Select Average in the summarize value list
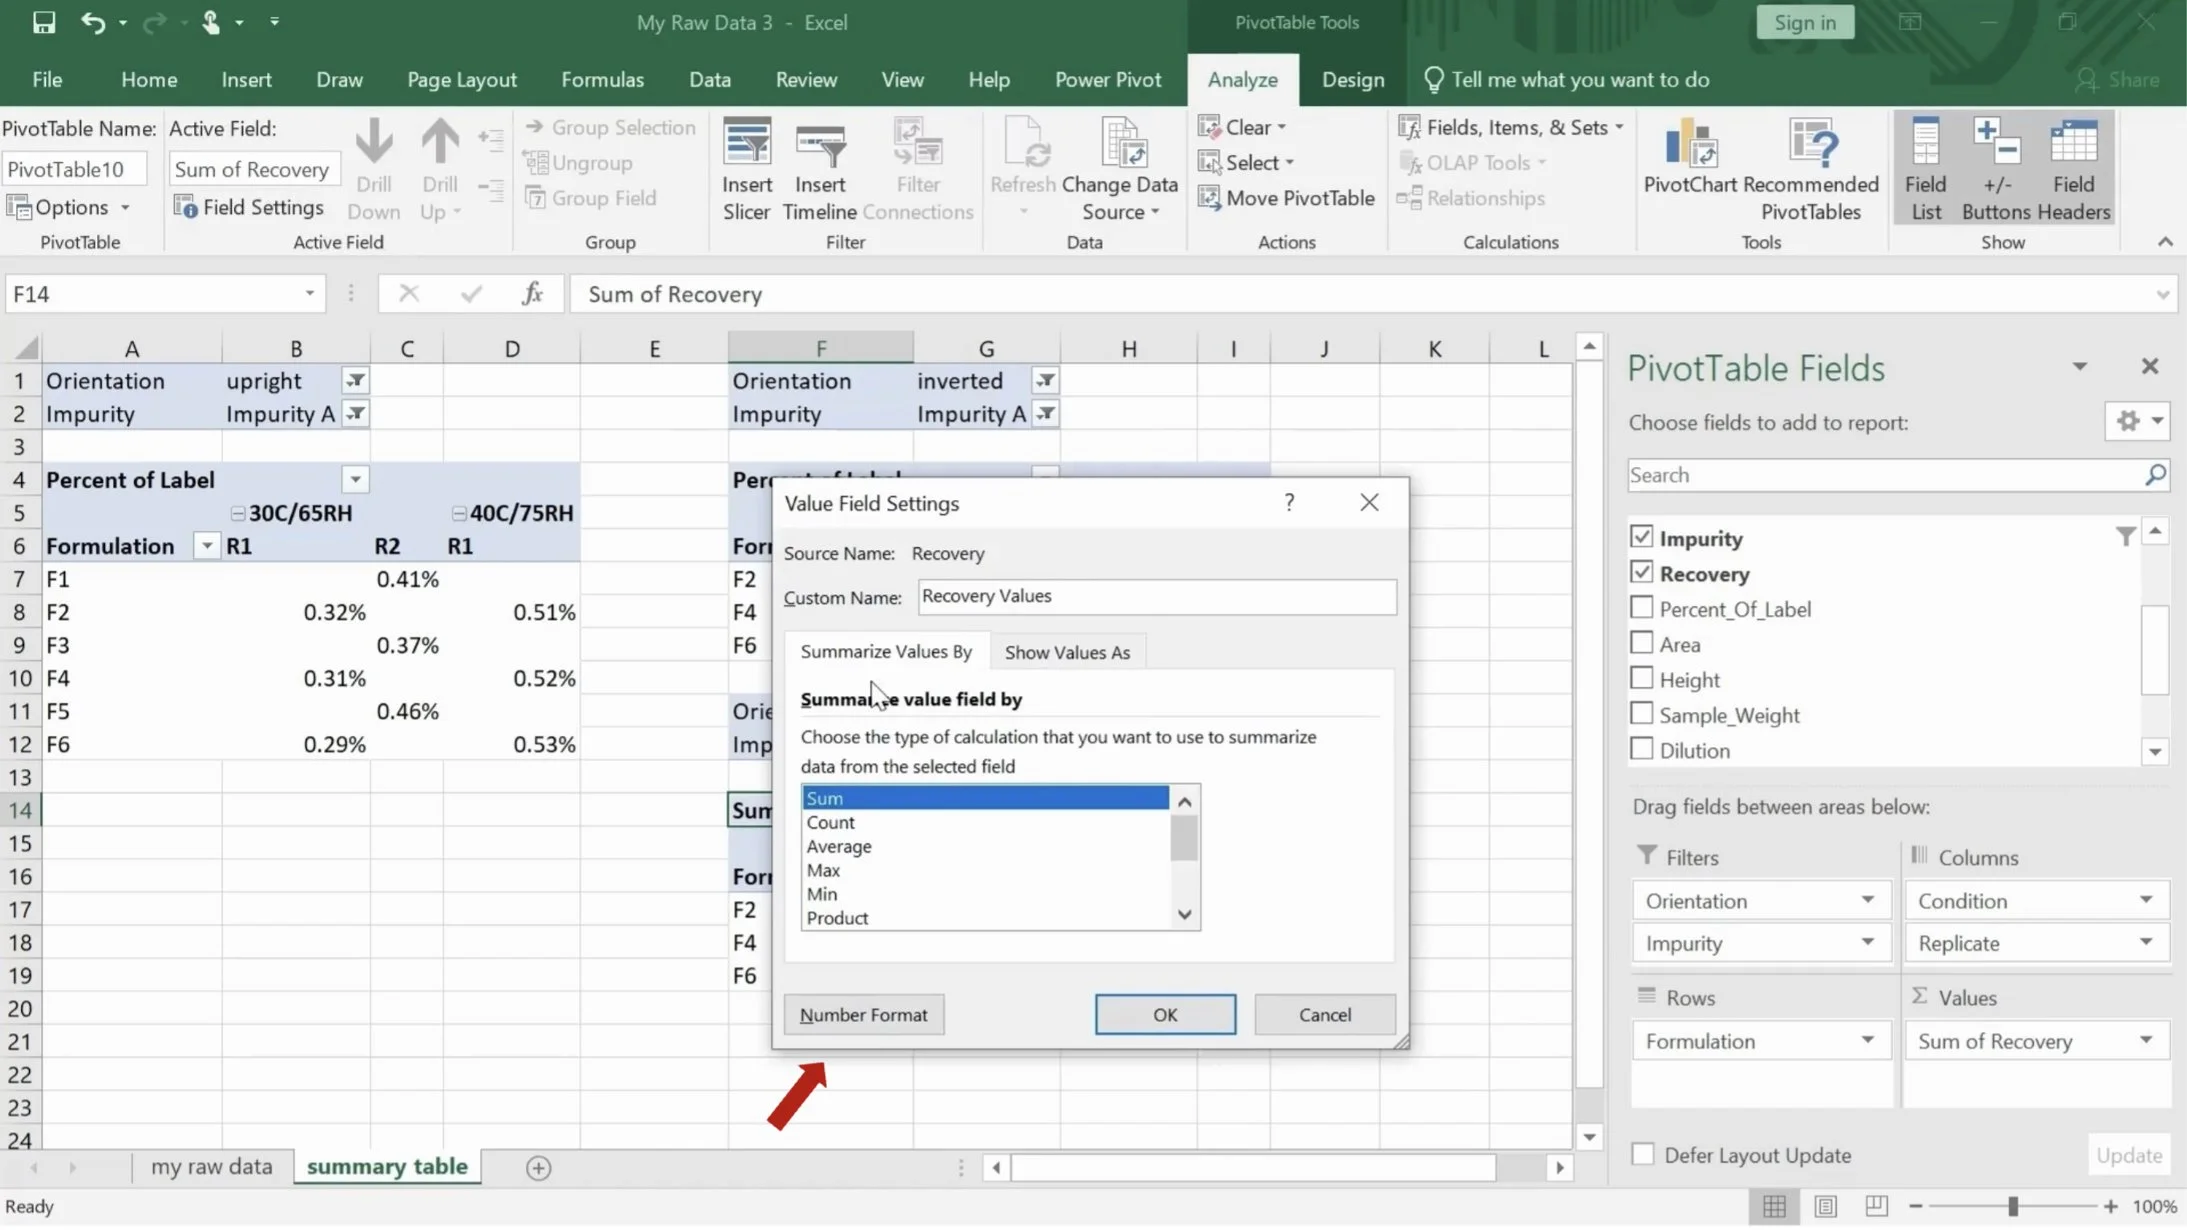 coord(838,845)
